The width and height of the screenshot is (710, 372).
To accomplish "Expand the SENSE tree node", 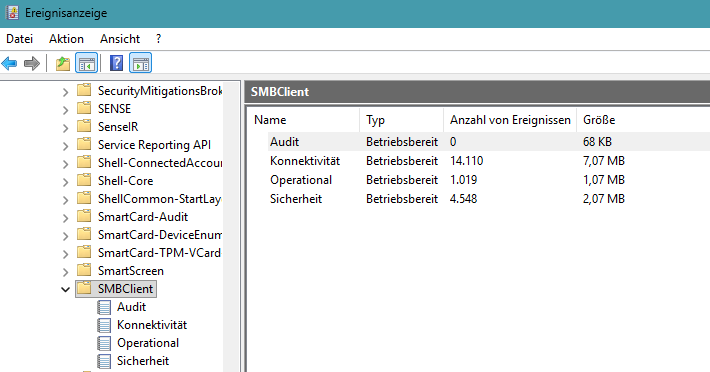I will pyautogui.click(x=65, y=110).
